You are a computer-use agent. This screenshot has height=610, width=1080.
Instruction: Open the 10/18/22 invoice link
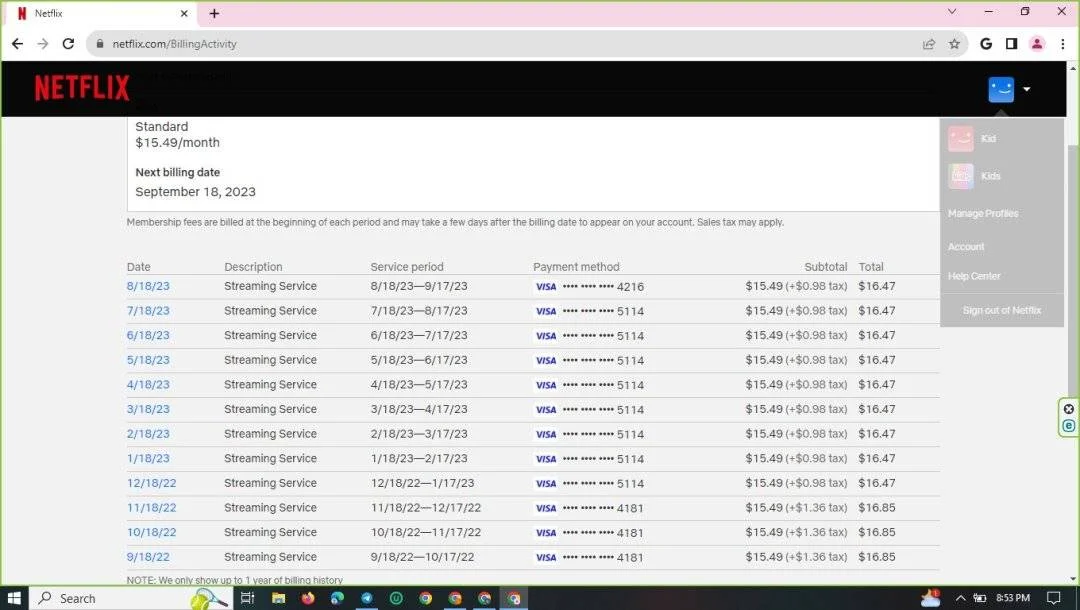[152, 532]
